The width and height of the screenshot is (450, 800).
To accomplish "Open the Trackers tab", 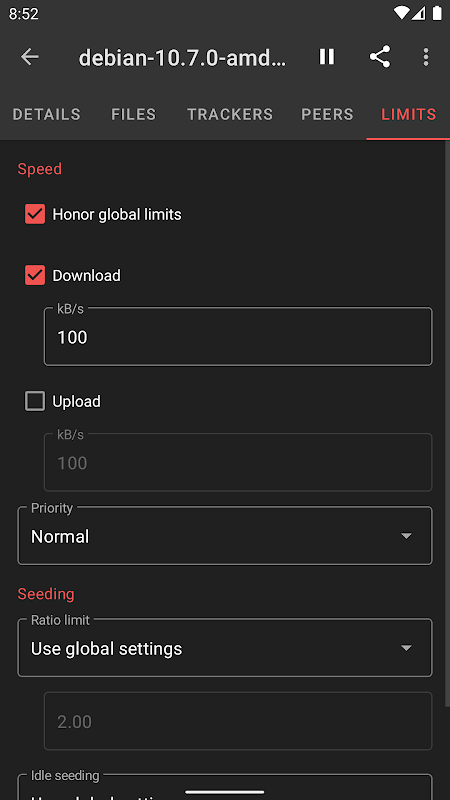I will [230, 114].
